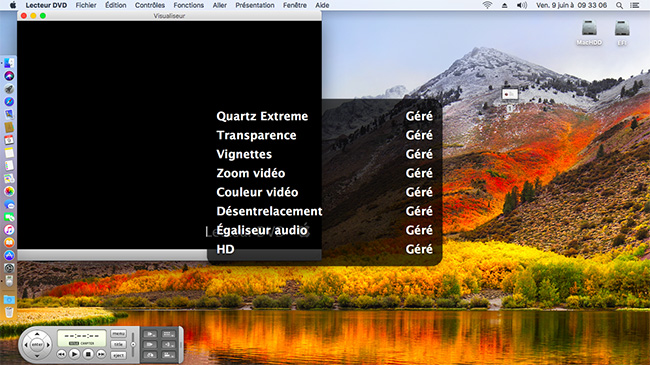Open the Contrôles menu
This screenshot has width=650, height=365.
click(150, 5)
